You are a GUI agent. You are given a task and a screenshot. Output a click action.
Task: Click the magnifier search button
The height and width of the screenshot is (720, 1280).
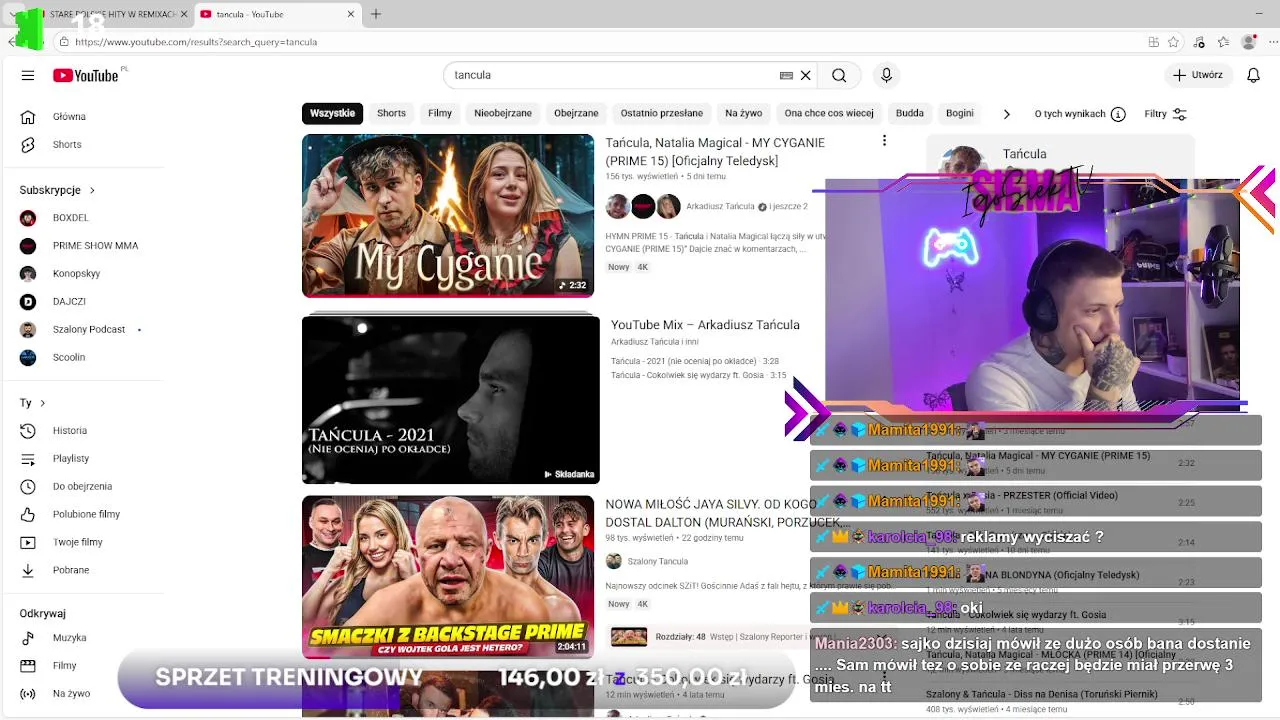point(839,75)
